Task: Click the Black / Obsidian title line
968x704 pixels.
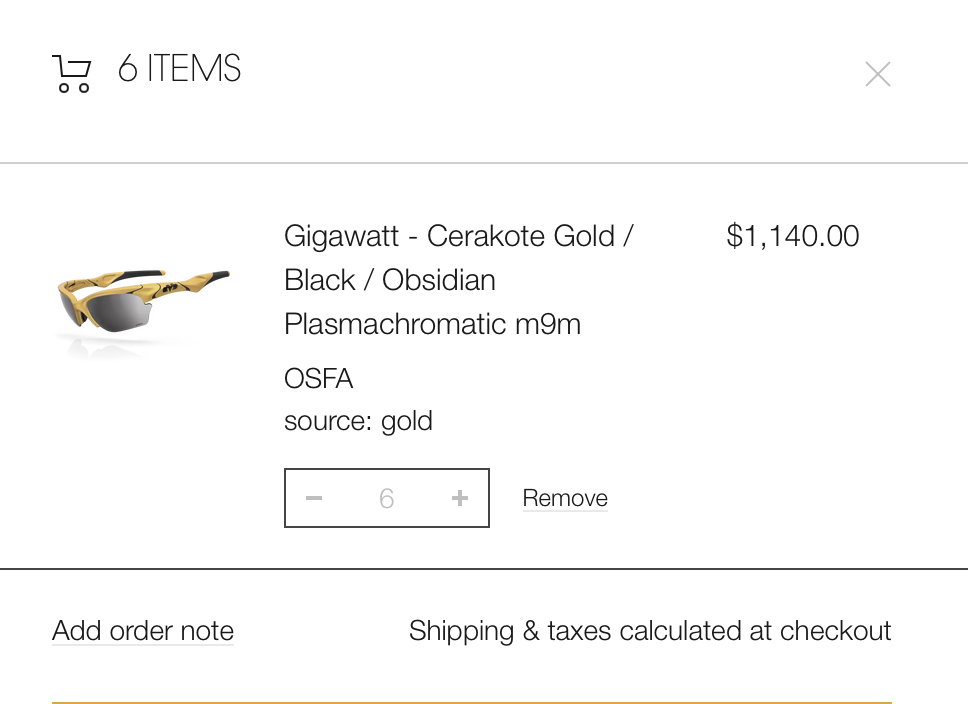Action: click(x=390, y=280)
